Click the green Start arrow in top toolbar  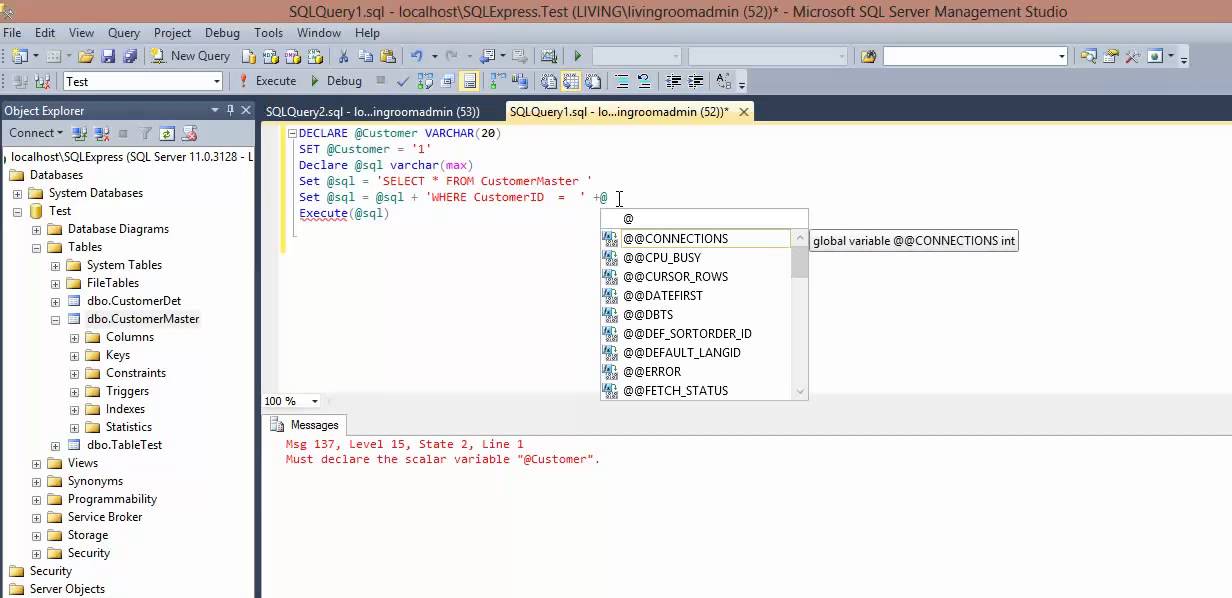click(577, 56)
